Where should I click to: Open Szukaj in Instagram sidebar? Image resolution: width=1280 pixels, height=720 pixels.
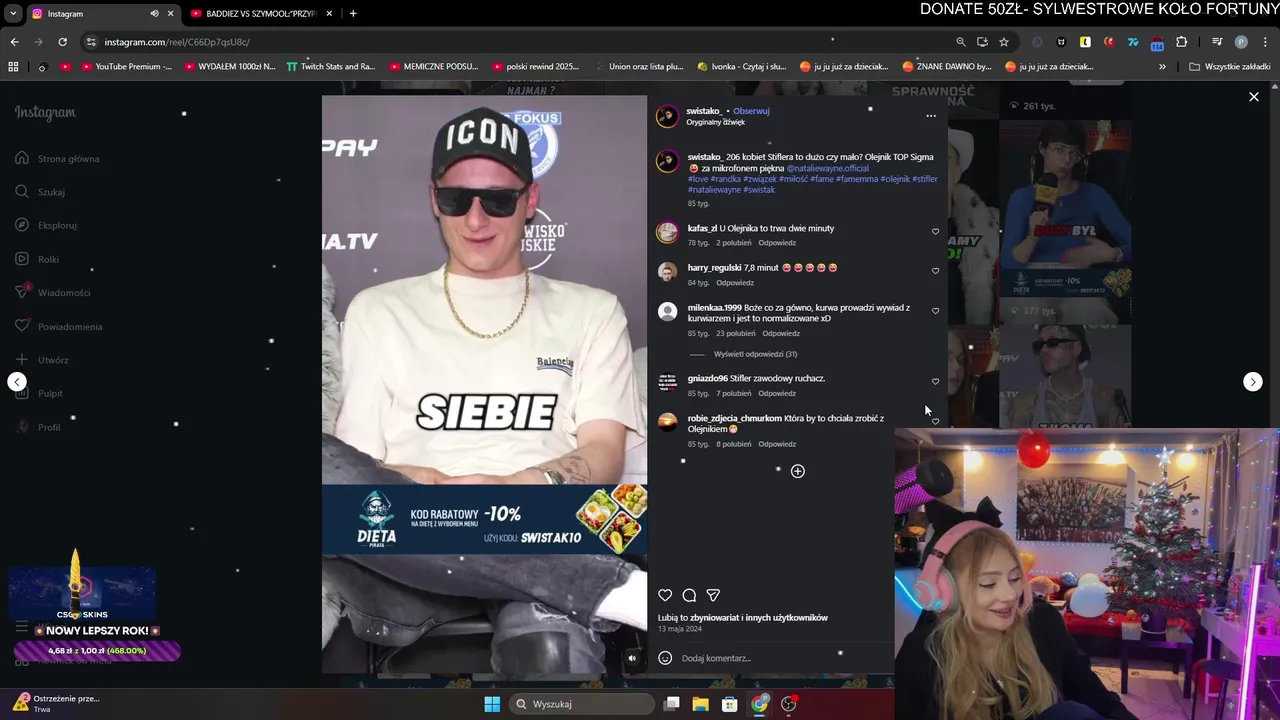(40, 192)
